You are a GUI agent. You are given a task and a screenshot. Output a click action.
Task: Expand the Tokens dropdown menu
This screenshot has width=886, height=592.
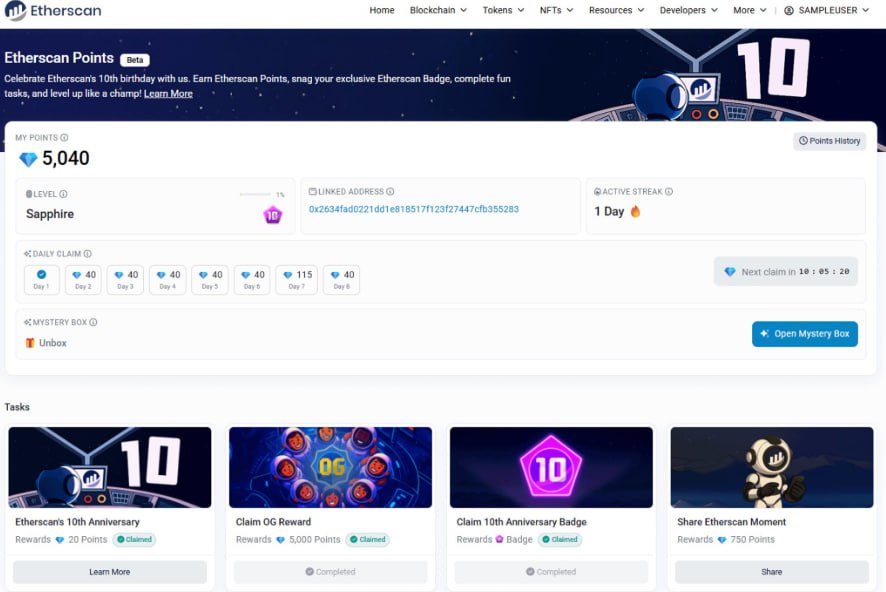click(503, 10)
